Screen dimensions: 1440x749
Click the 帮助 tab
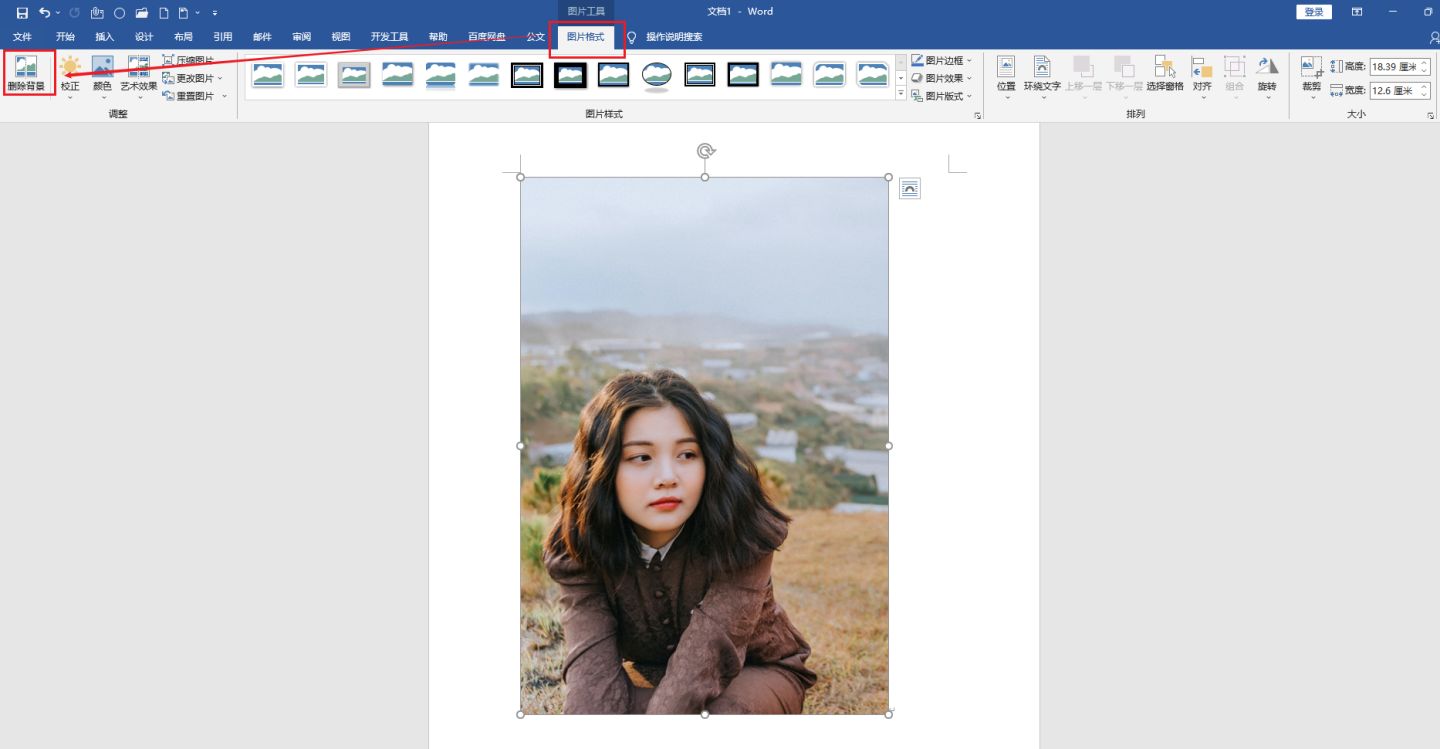[438, 37]
